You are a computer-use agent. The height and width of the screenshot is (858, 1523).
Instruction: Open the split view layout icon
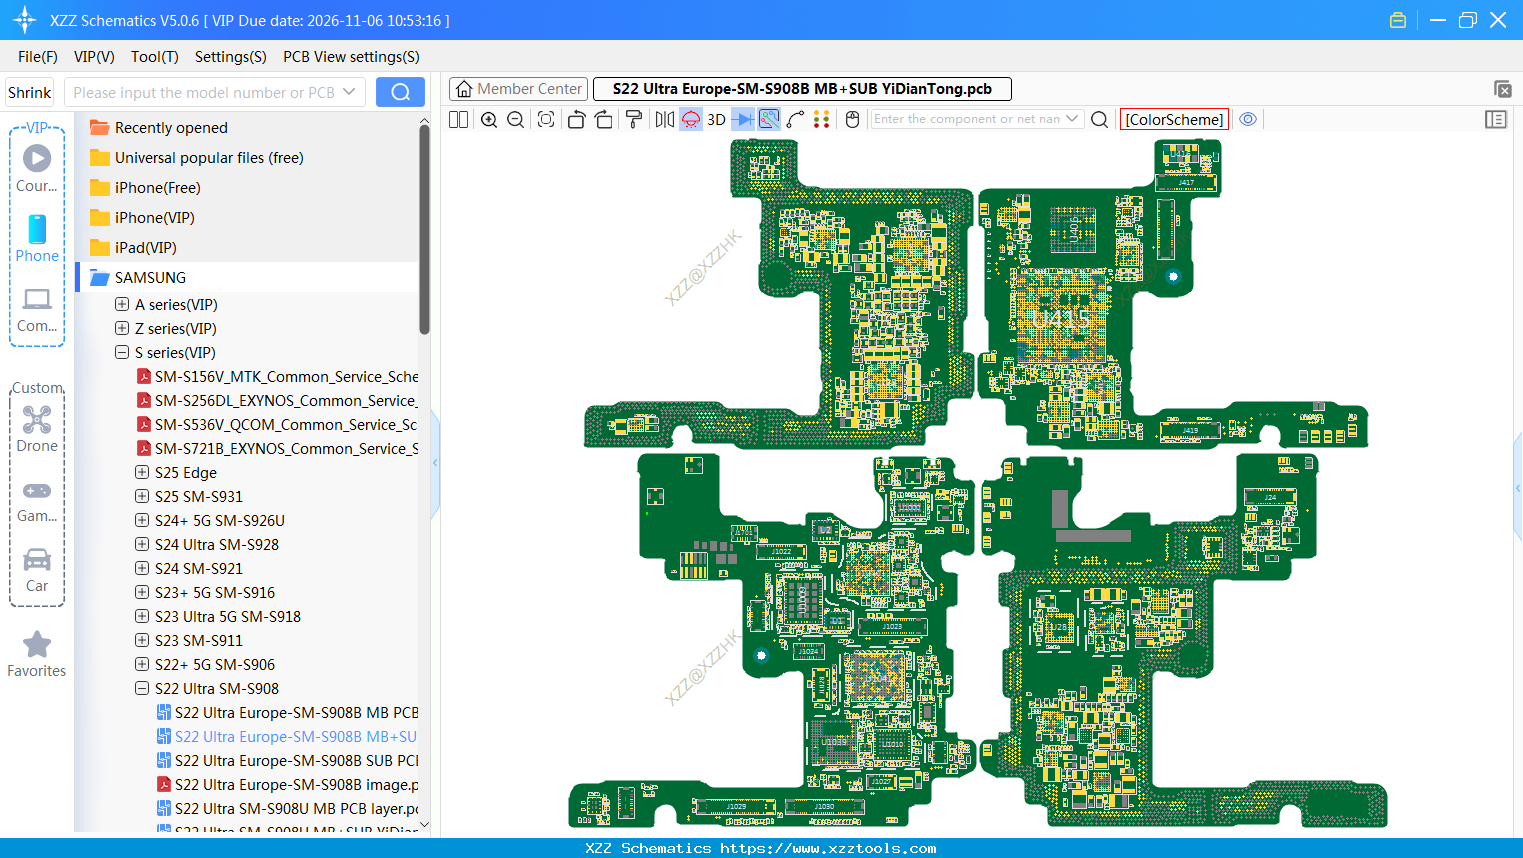click(458, 120)
